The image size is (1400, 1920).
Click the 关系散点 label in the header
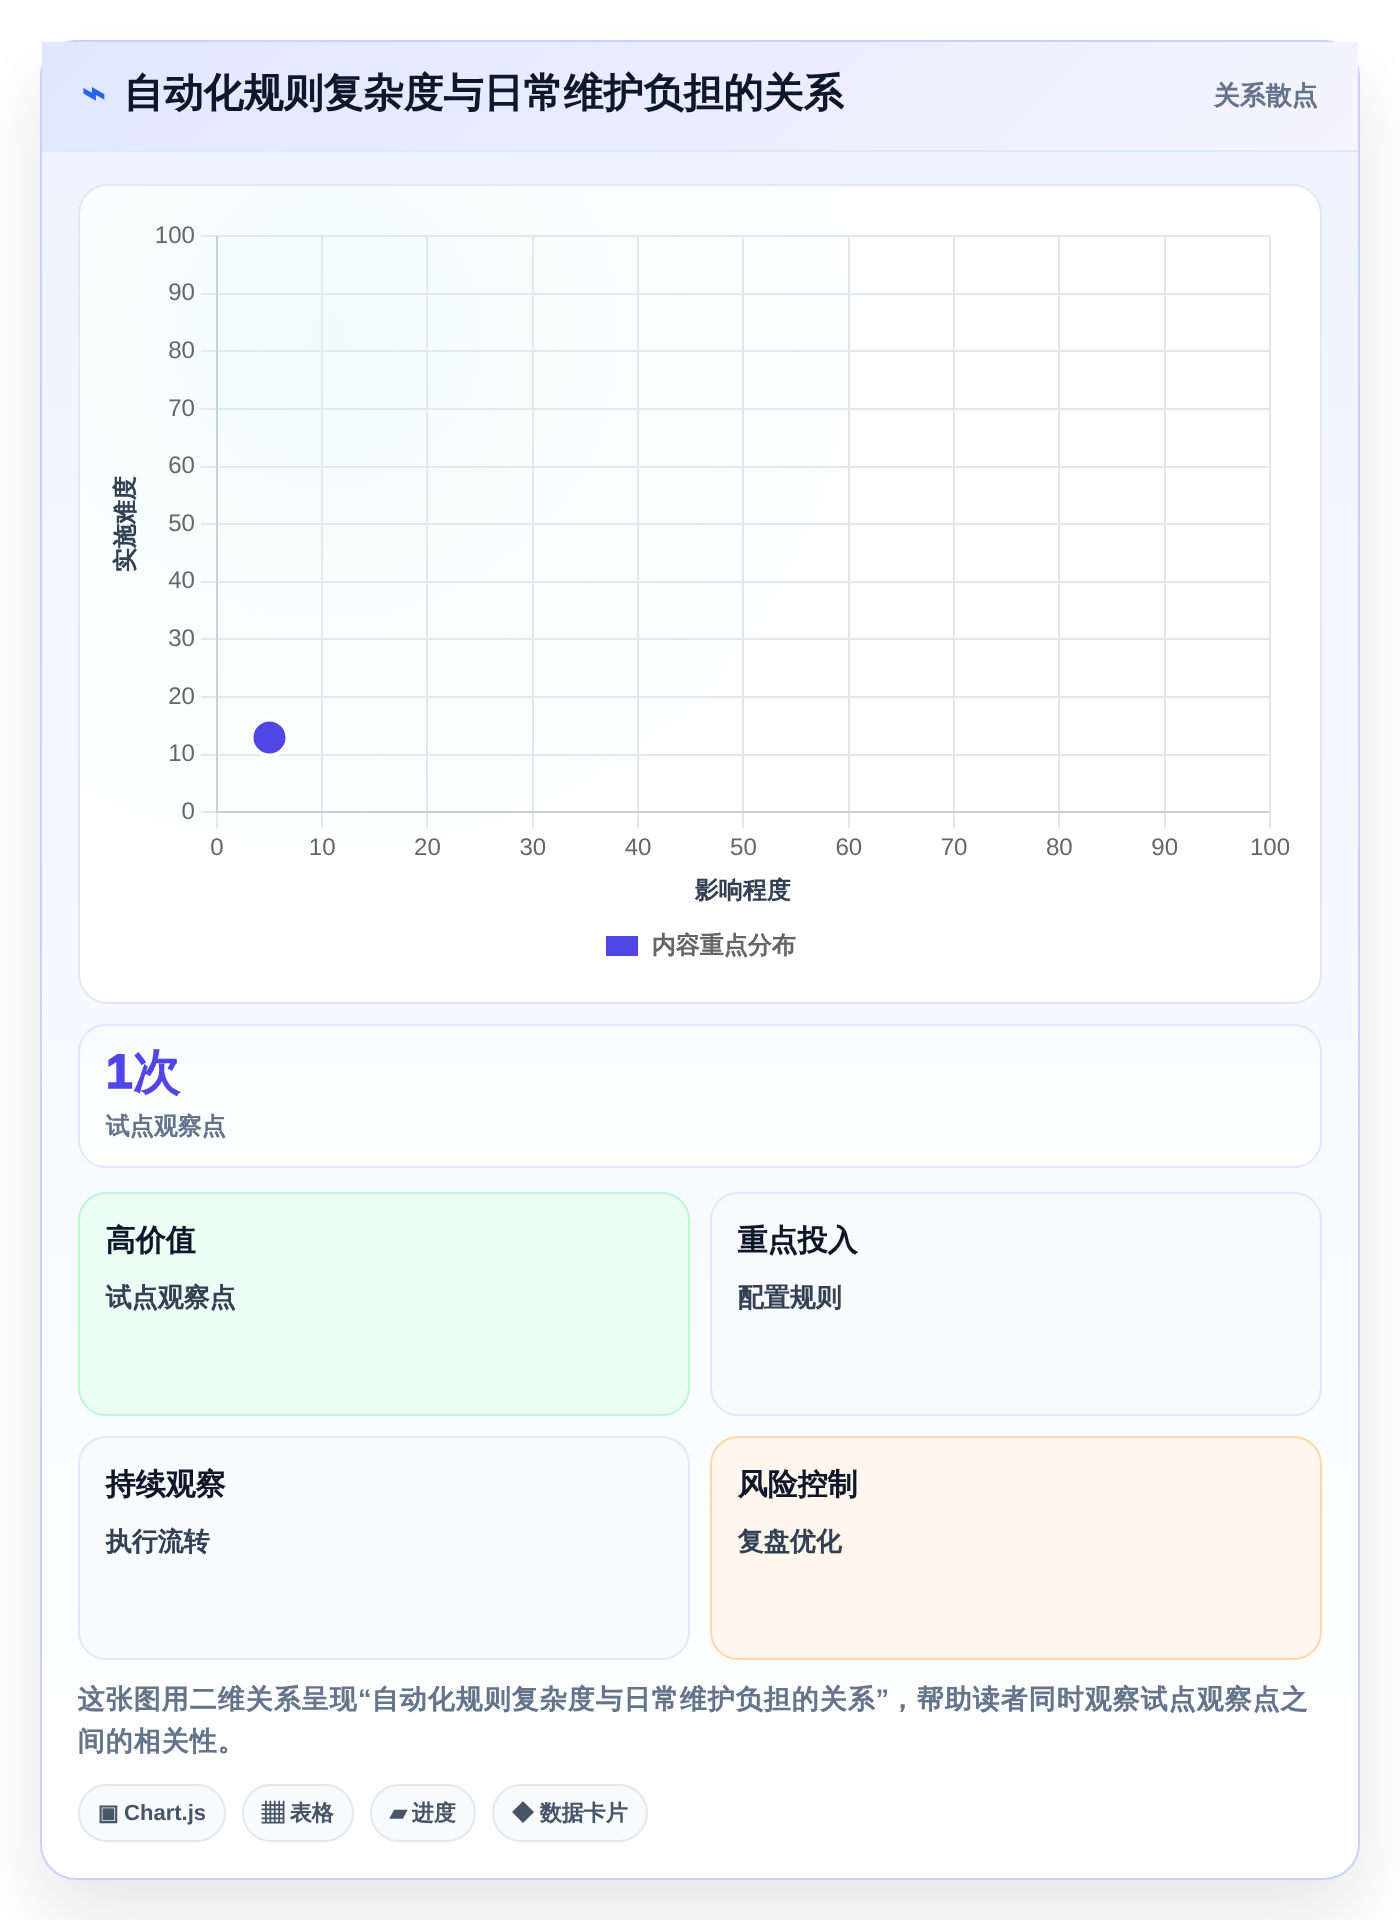1265,96
